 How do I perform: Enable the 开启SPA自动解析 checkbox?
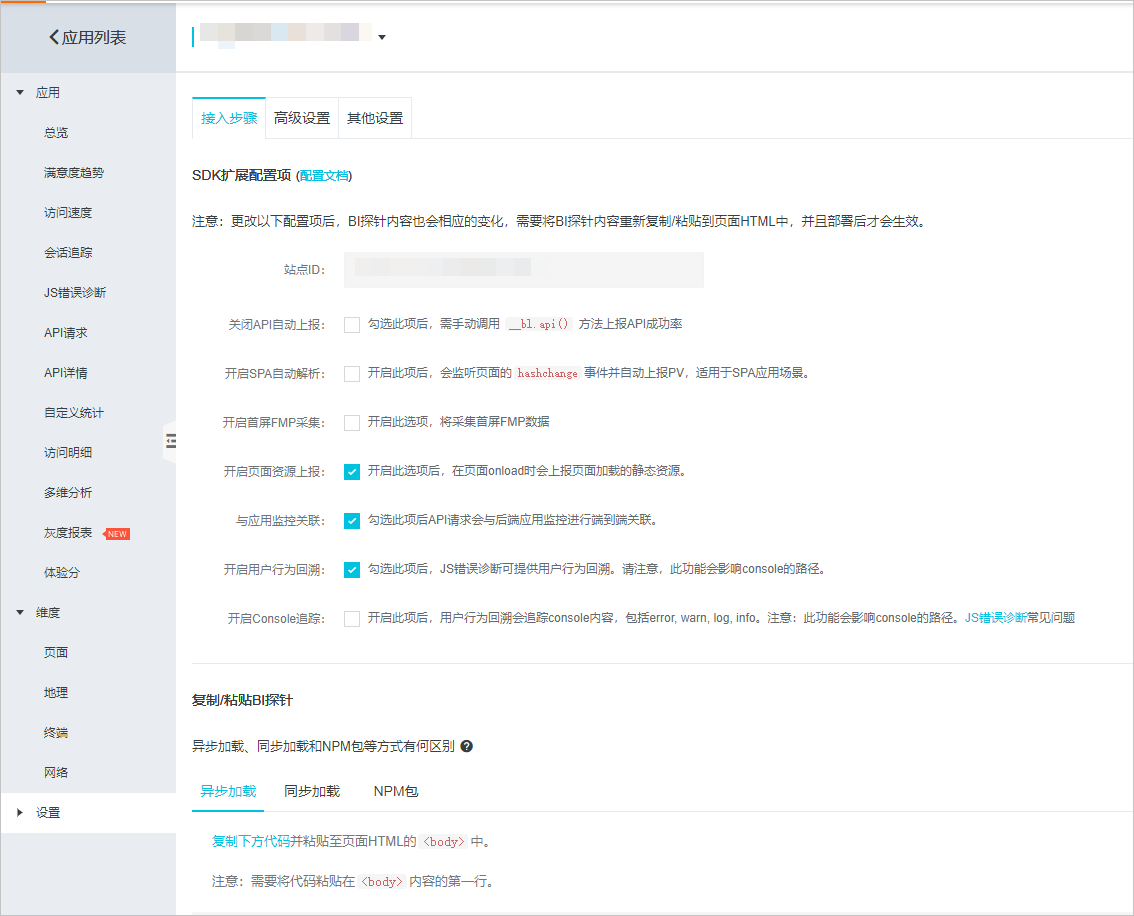(x=352, y=374)
